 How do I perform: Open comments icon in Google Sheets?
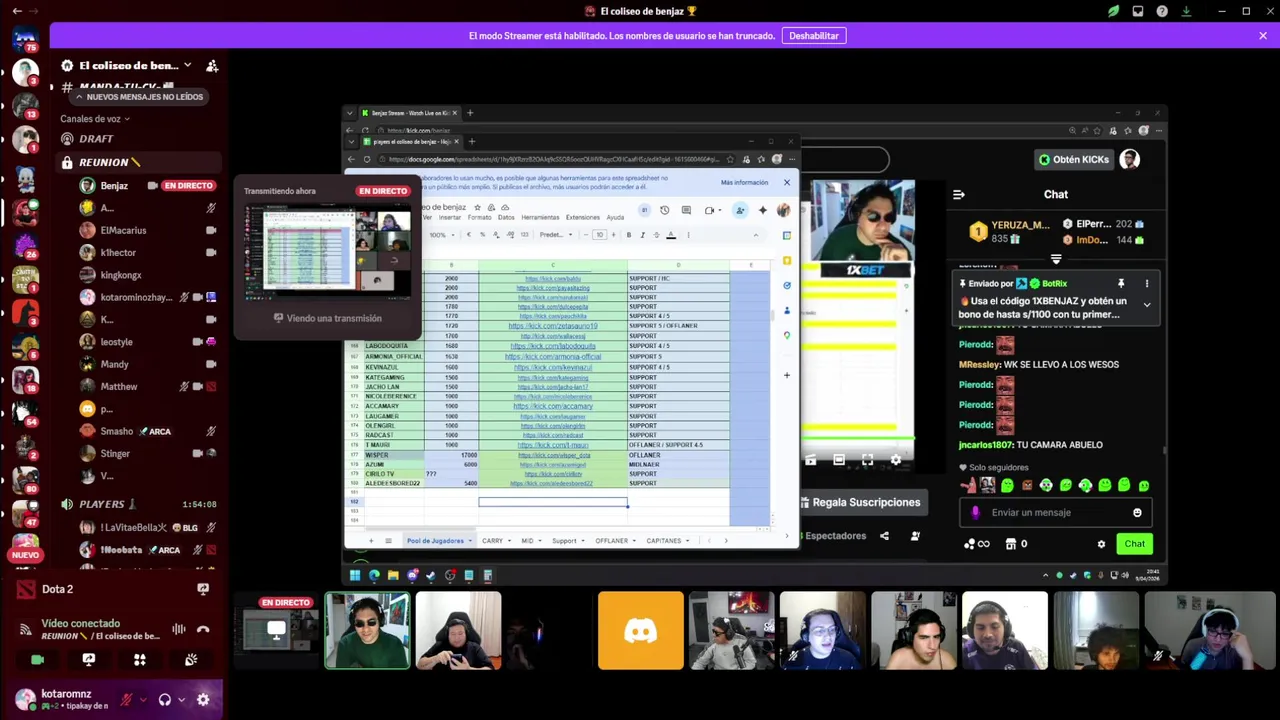coord(686,210)
